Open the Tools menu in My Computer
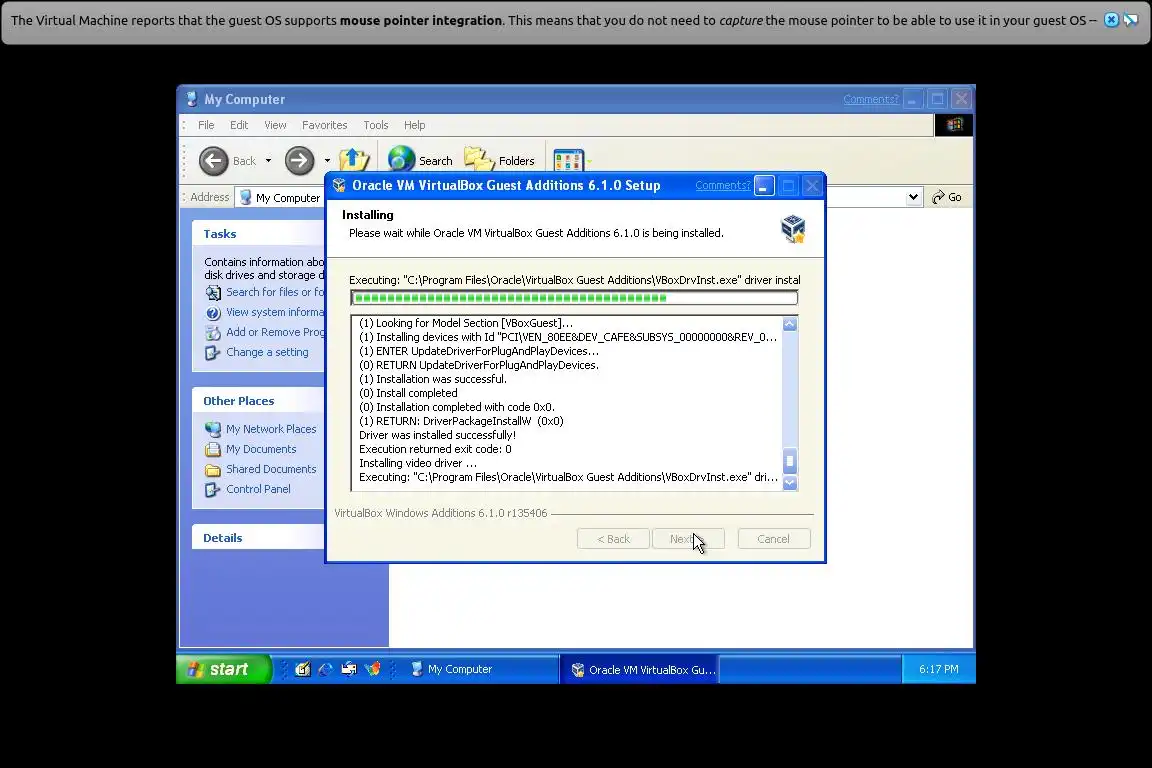Image resolution: width=1152 pixels, height=768 pixels. pyautogui.click(x=375, y=125)
